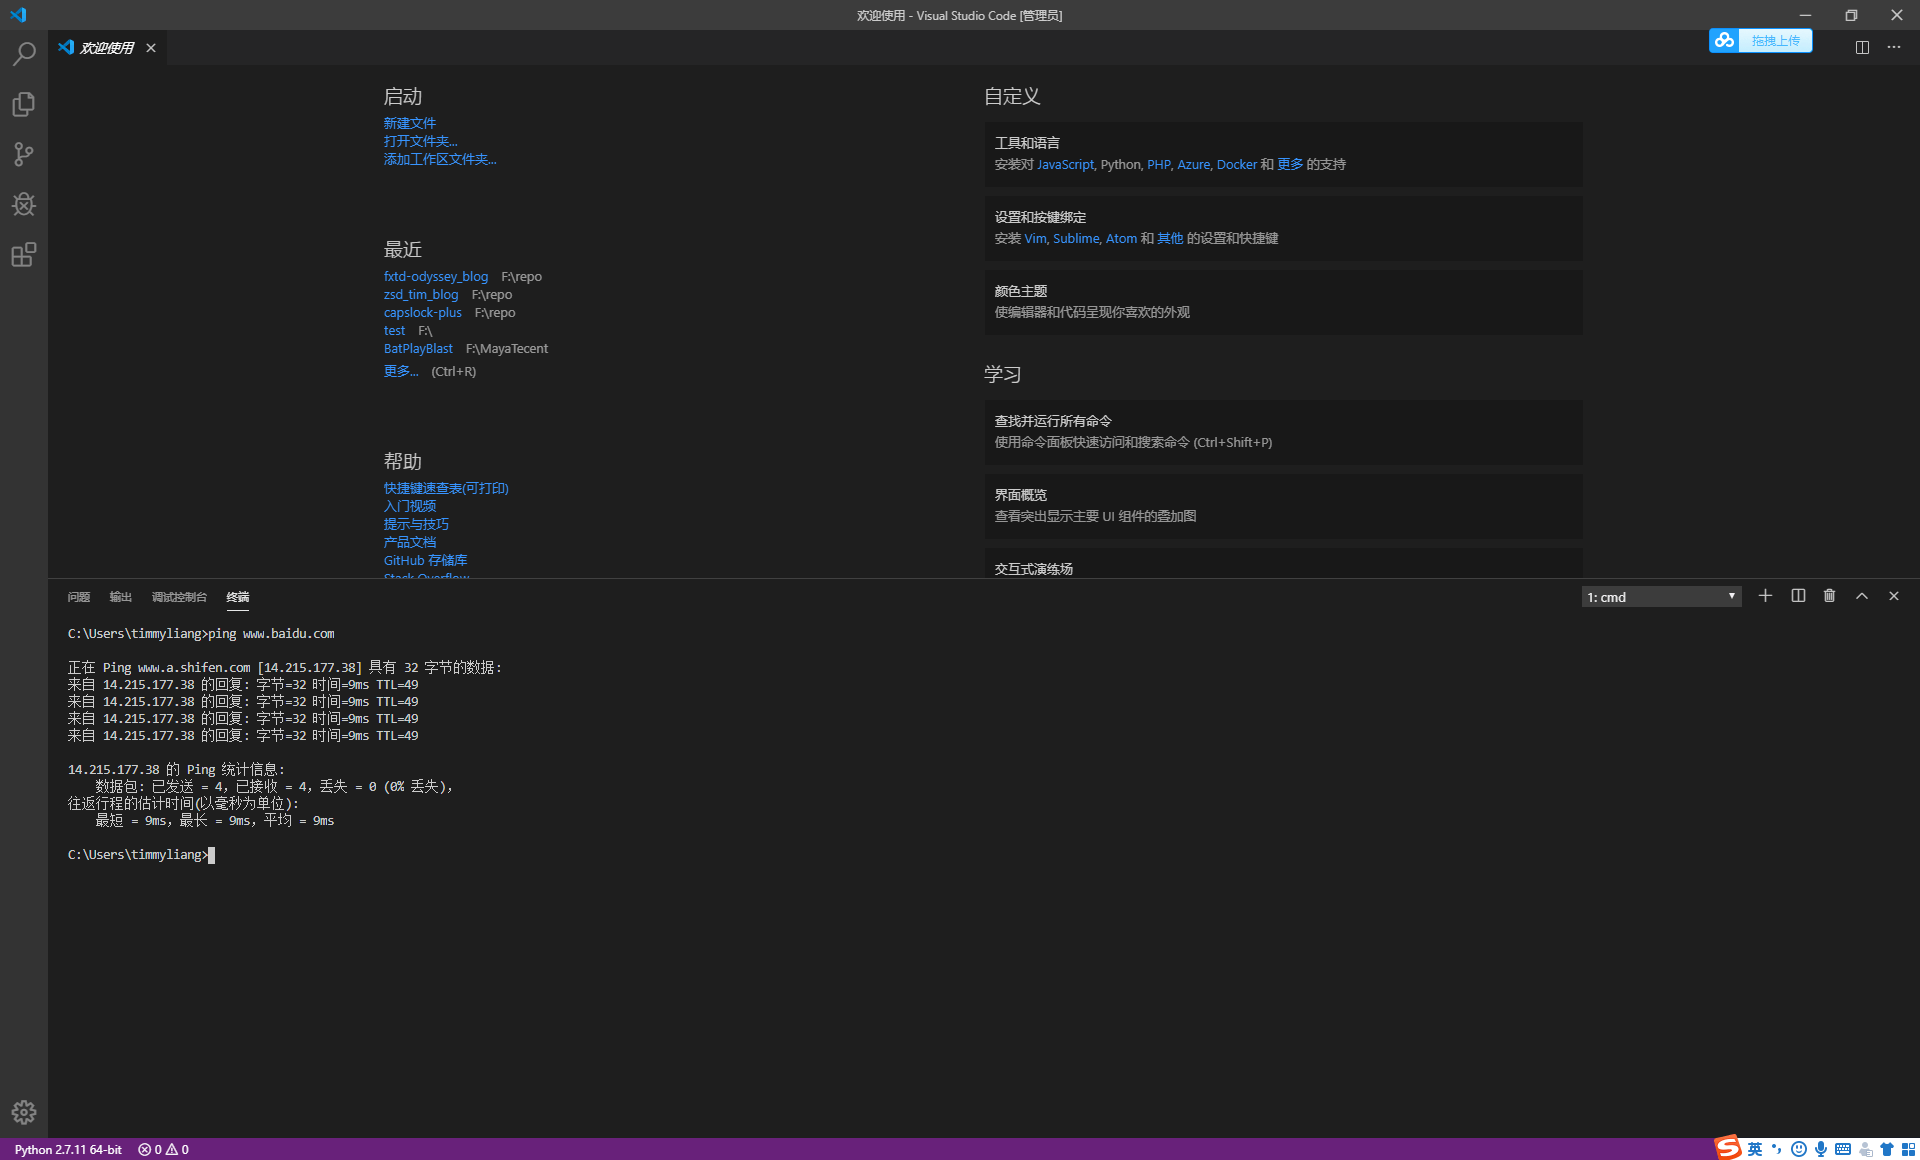The width and height of the screenshot is (1920, 1160).
Task: Open recent folder BatPlayBlast
Action: click(x=418, y=348)
